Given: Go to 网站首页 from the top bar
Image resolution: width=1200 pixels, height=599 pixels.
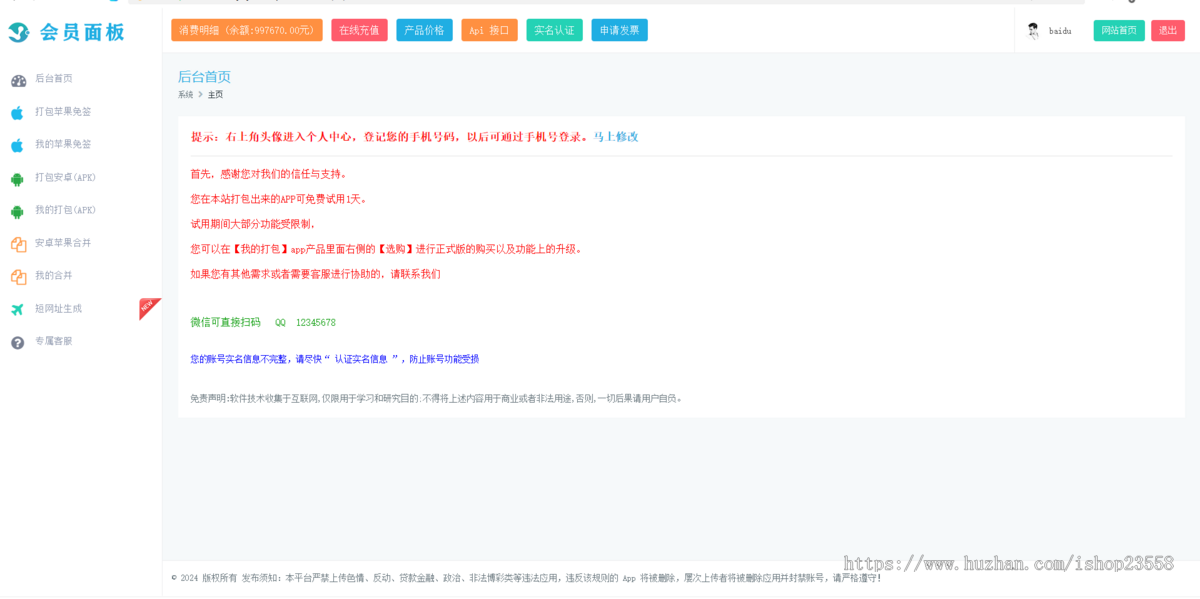Looking at the screenshot, I should (x=1118, y=30).
